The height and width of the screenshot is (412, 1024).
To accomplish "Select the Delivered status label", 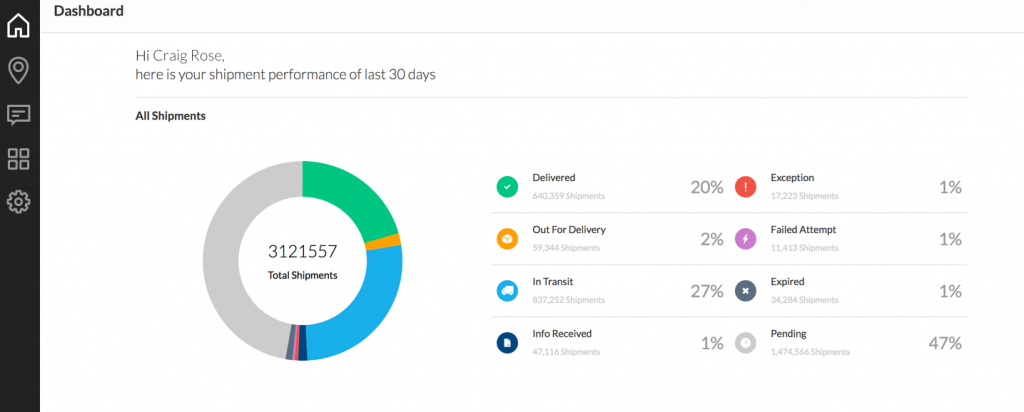I will (x=554, y=178).
